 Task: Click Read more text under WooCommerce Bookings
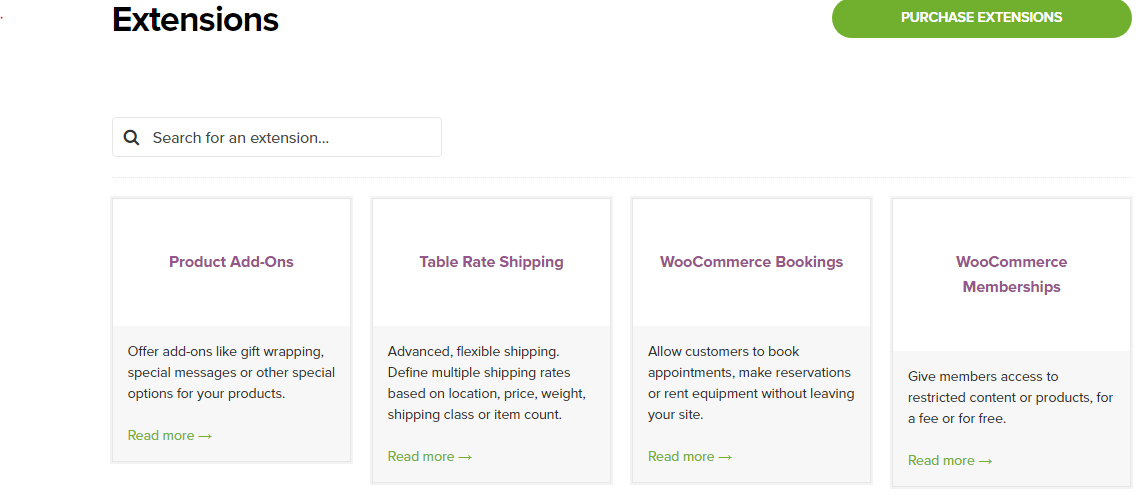click(x=681, y=456)
